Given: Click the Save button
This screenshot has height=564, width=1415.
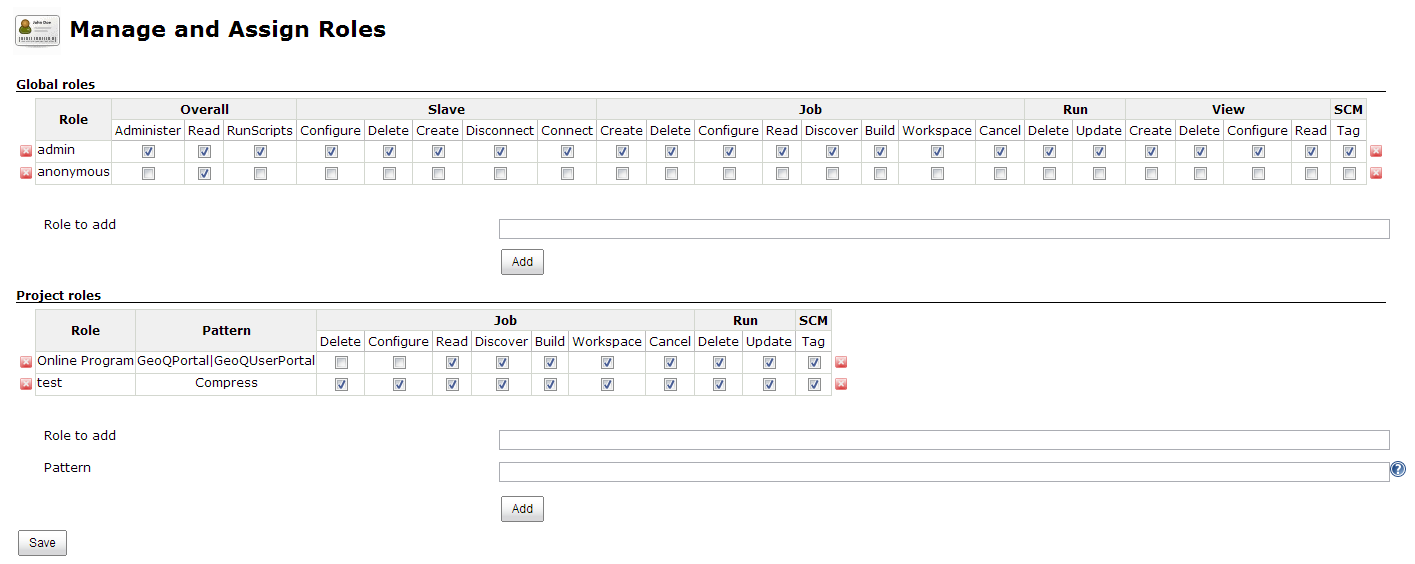Looking at the screenshot, I should click(x=42, y=543).
